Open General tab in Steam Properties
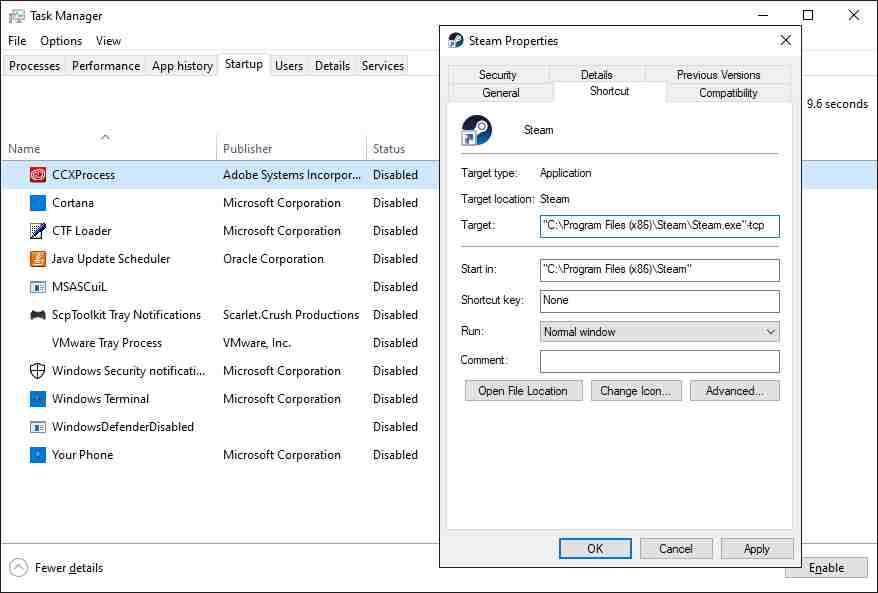The height and width of the screenshot is (593, 878). click(501, 92)
